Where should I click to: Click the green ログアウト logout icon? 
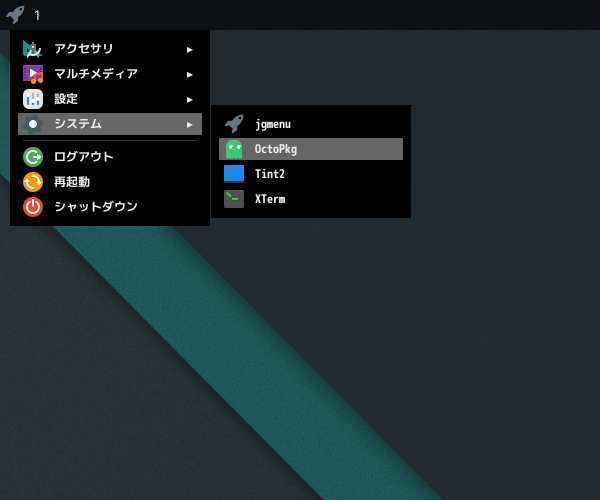(33, 157)
